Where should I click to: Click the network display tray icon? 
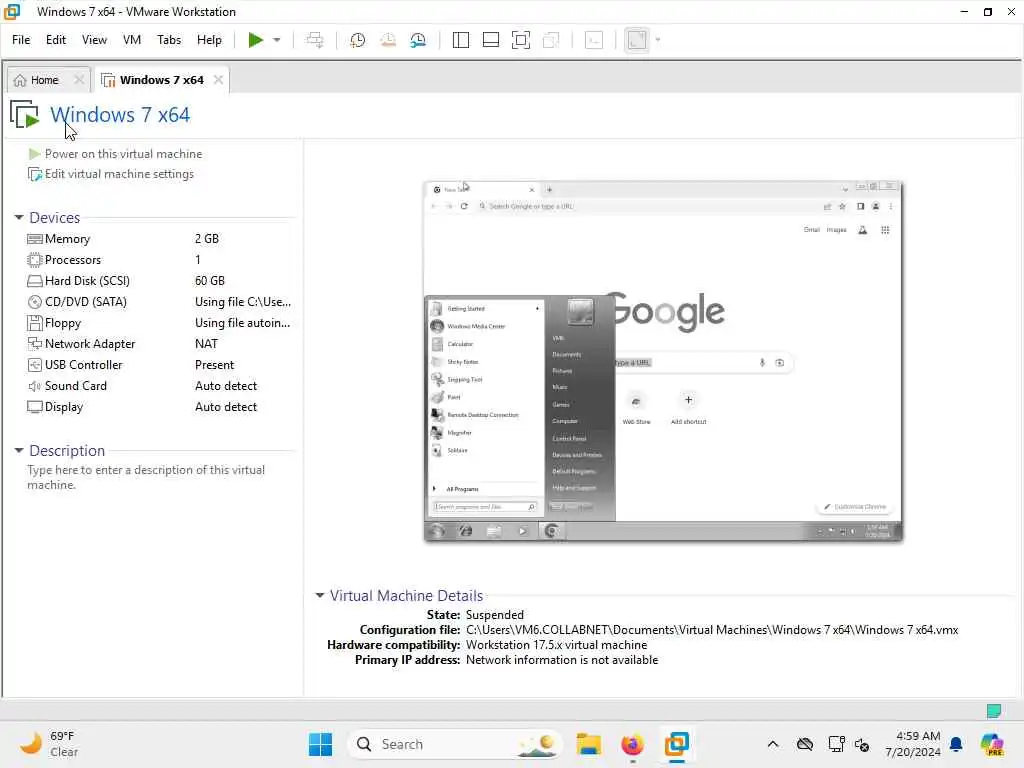tap(836, 744)
